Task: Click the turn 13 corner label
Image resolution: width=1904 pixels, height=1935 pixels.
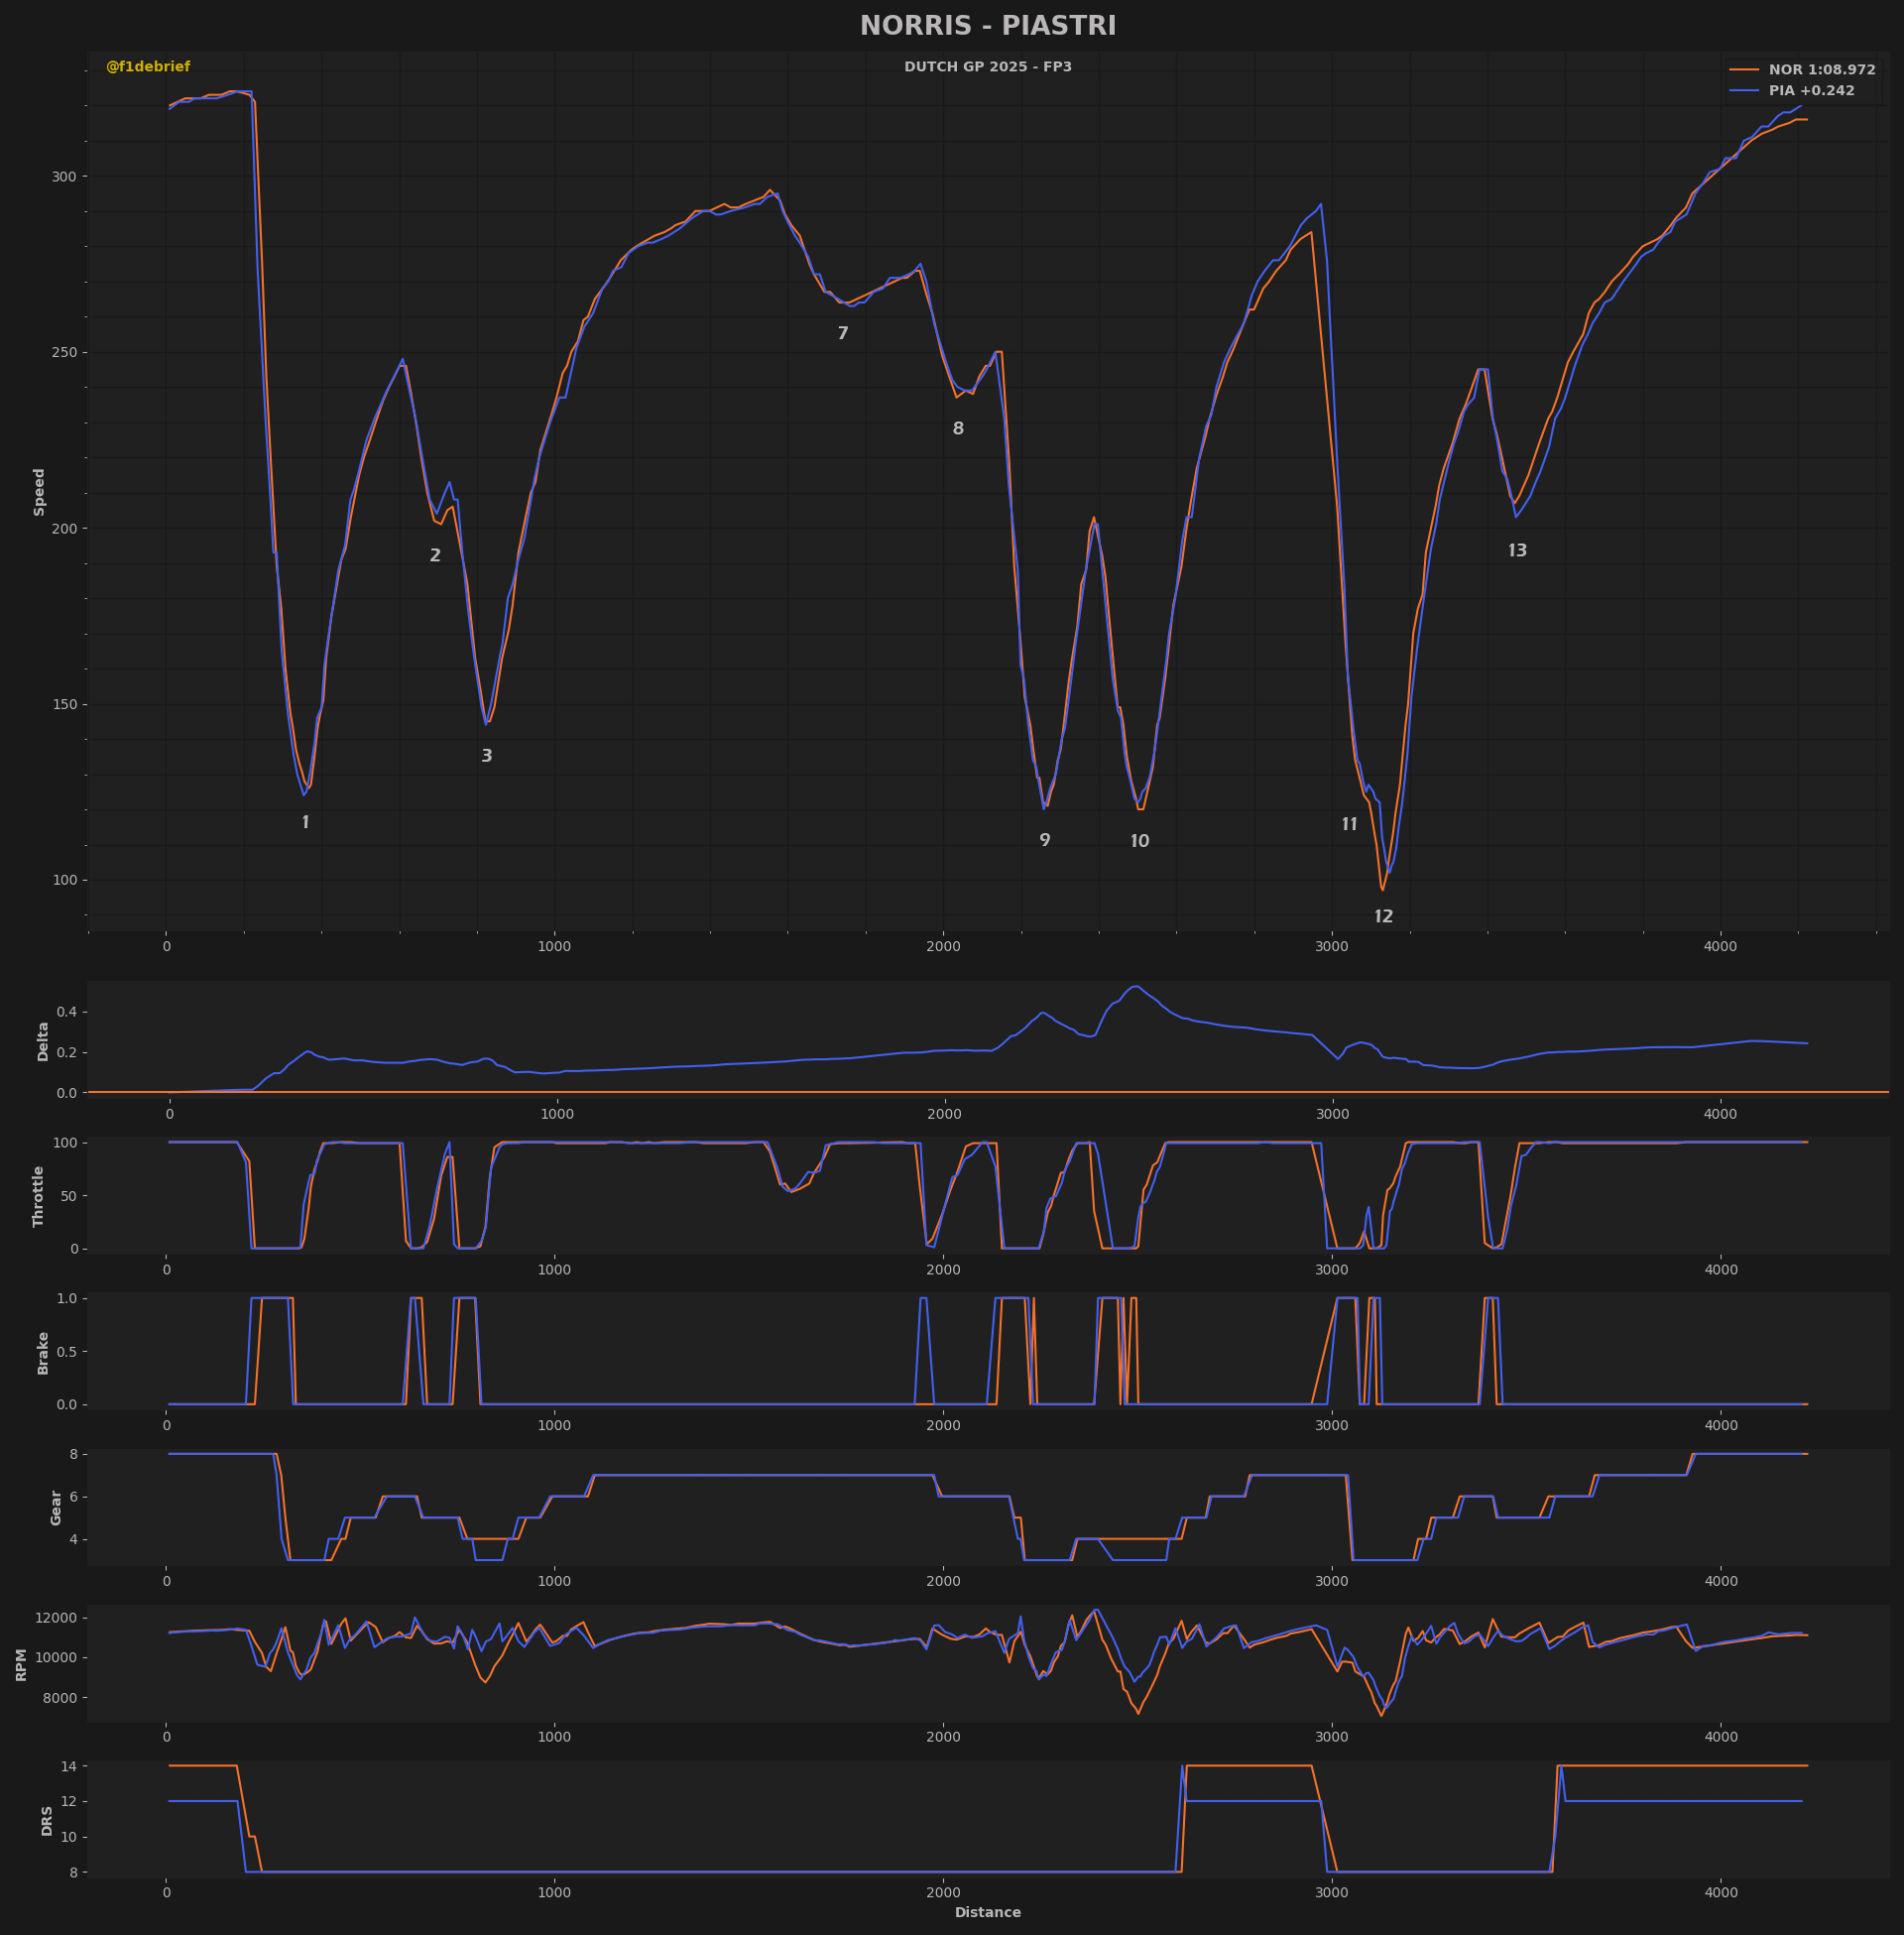Action: click(1516, 551)
